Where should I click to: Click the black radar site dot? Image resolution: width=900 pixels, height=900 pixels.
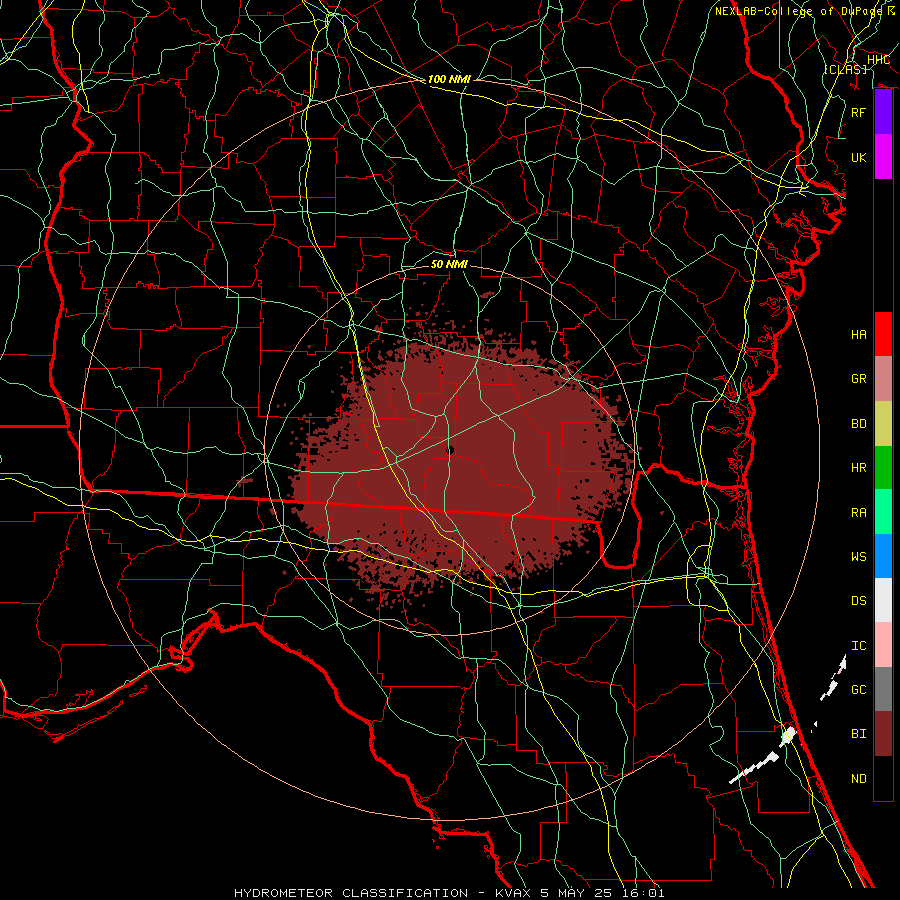point(450,451)
